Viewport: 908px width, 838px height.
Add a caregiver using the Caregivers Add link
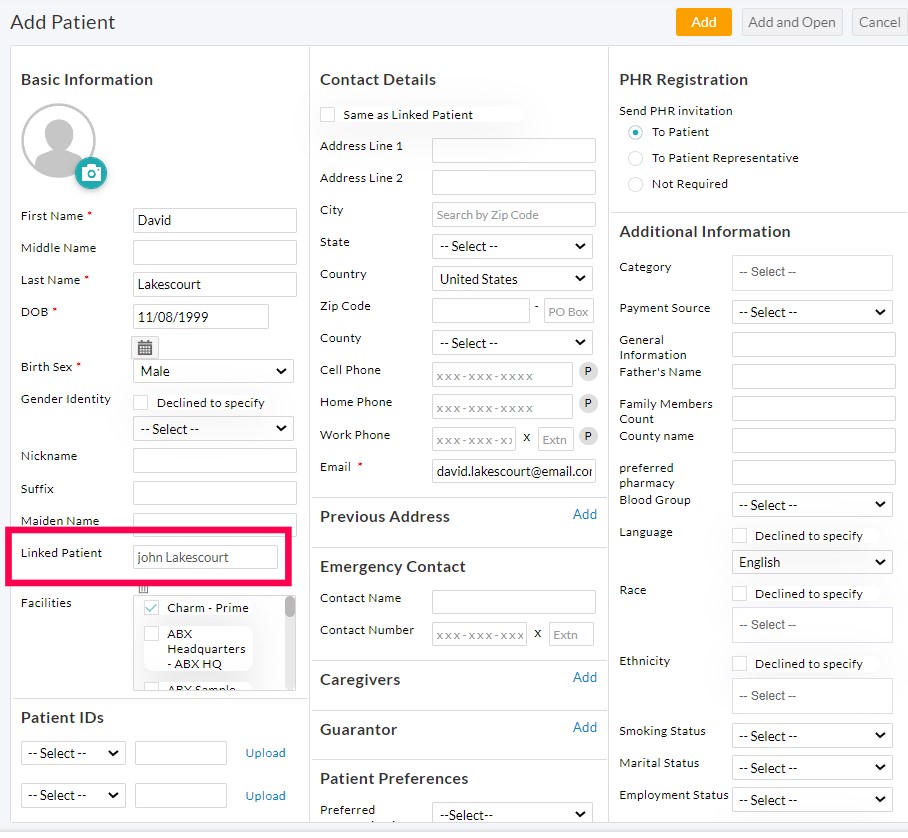coord(585,677)
